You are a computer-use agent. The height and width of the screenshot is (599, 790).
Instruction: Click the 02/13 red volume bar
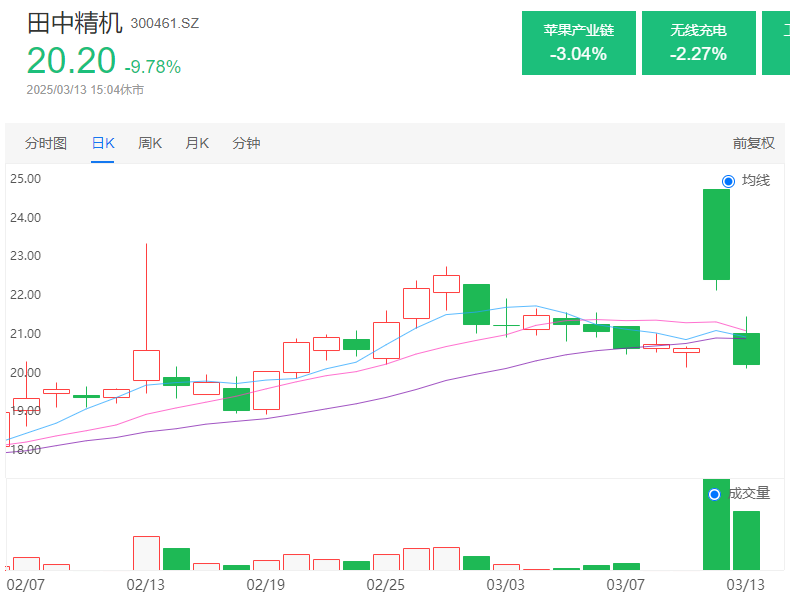pyautogui.click(x=147, y=553)
